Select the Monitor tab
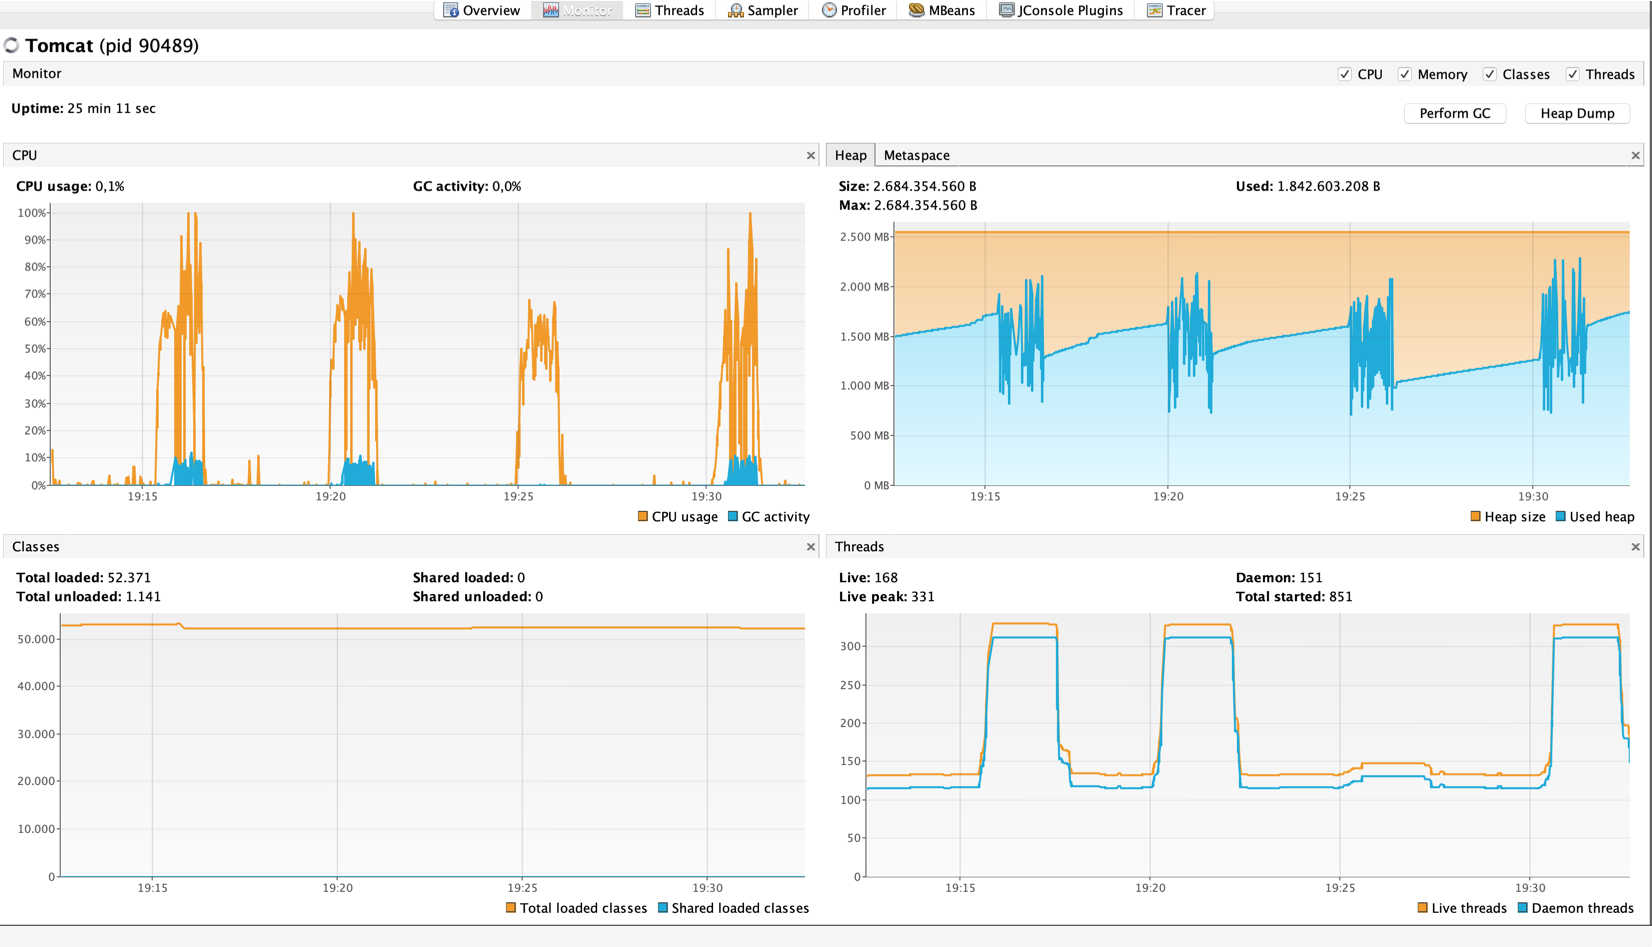Image resolution: width=1652 pixels, height=947 pixels. point(577,10)
